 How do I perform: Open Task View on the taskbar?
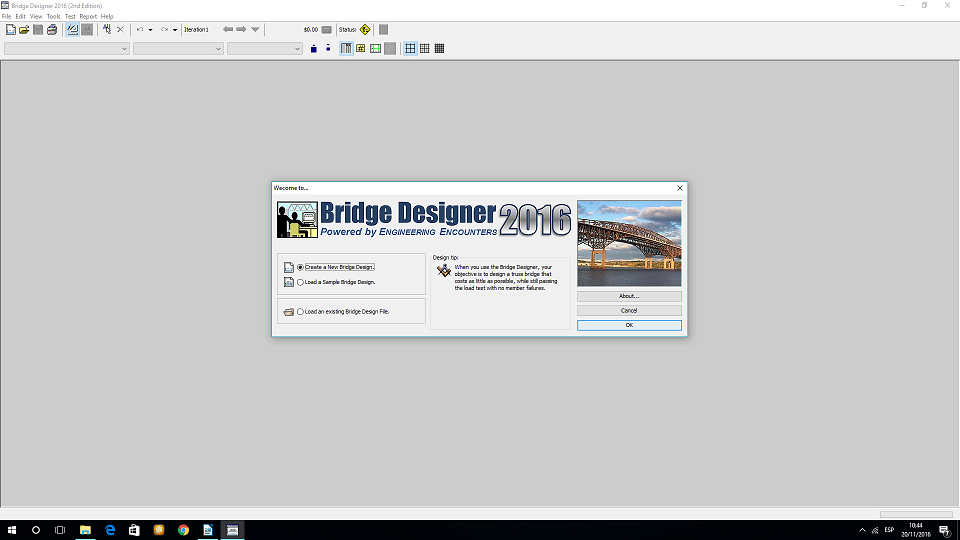click(x=60, y=530)
